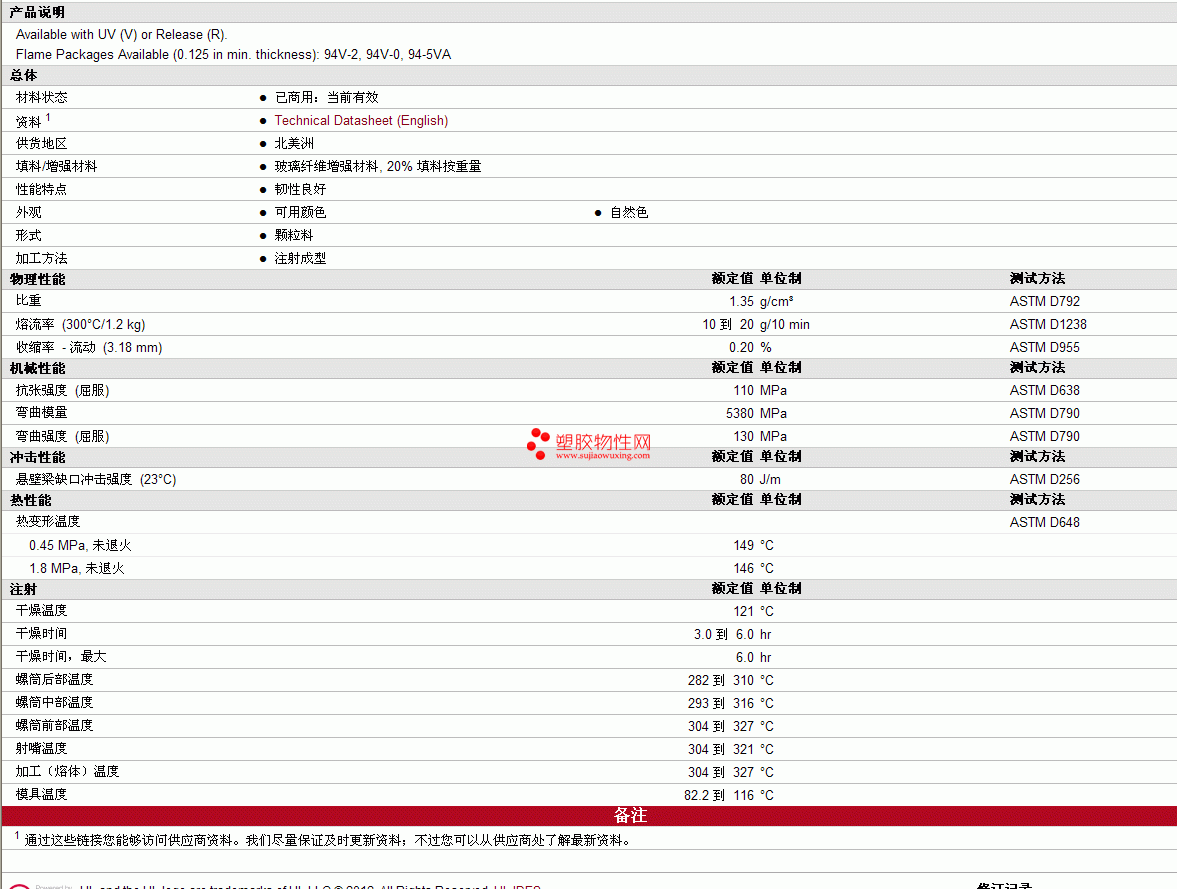Click the value 80 J/m
Image resolution: width=1177 pixels, height=889 pixels.
[x=760, y=479]
